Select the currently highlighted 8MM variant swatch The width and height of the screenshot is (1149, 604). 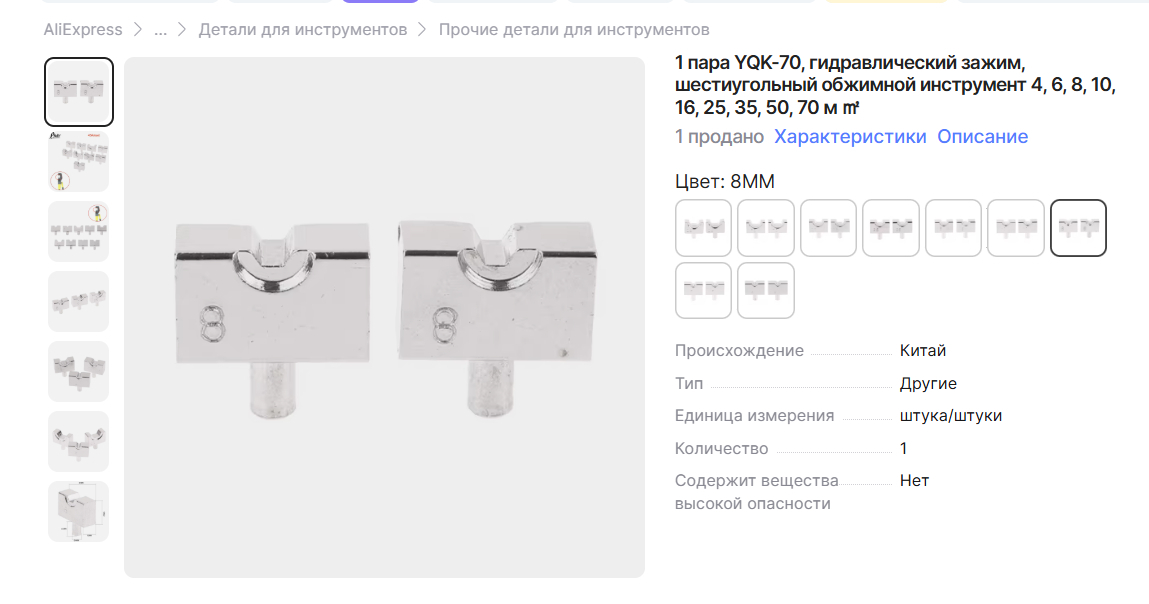1078,228
